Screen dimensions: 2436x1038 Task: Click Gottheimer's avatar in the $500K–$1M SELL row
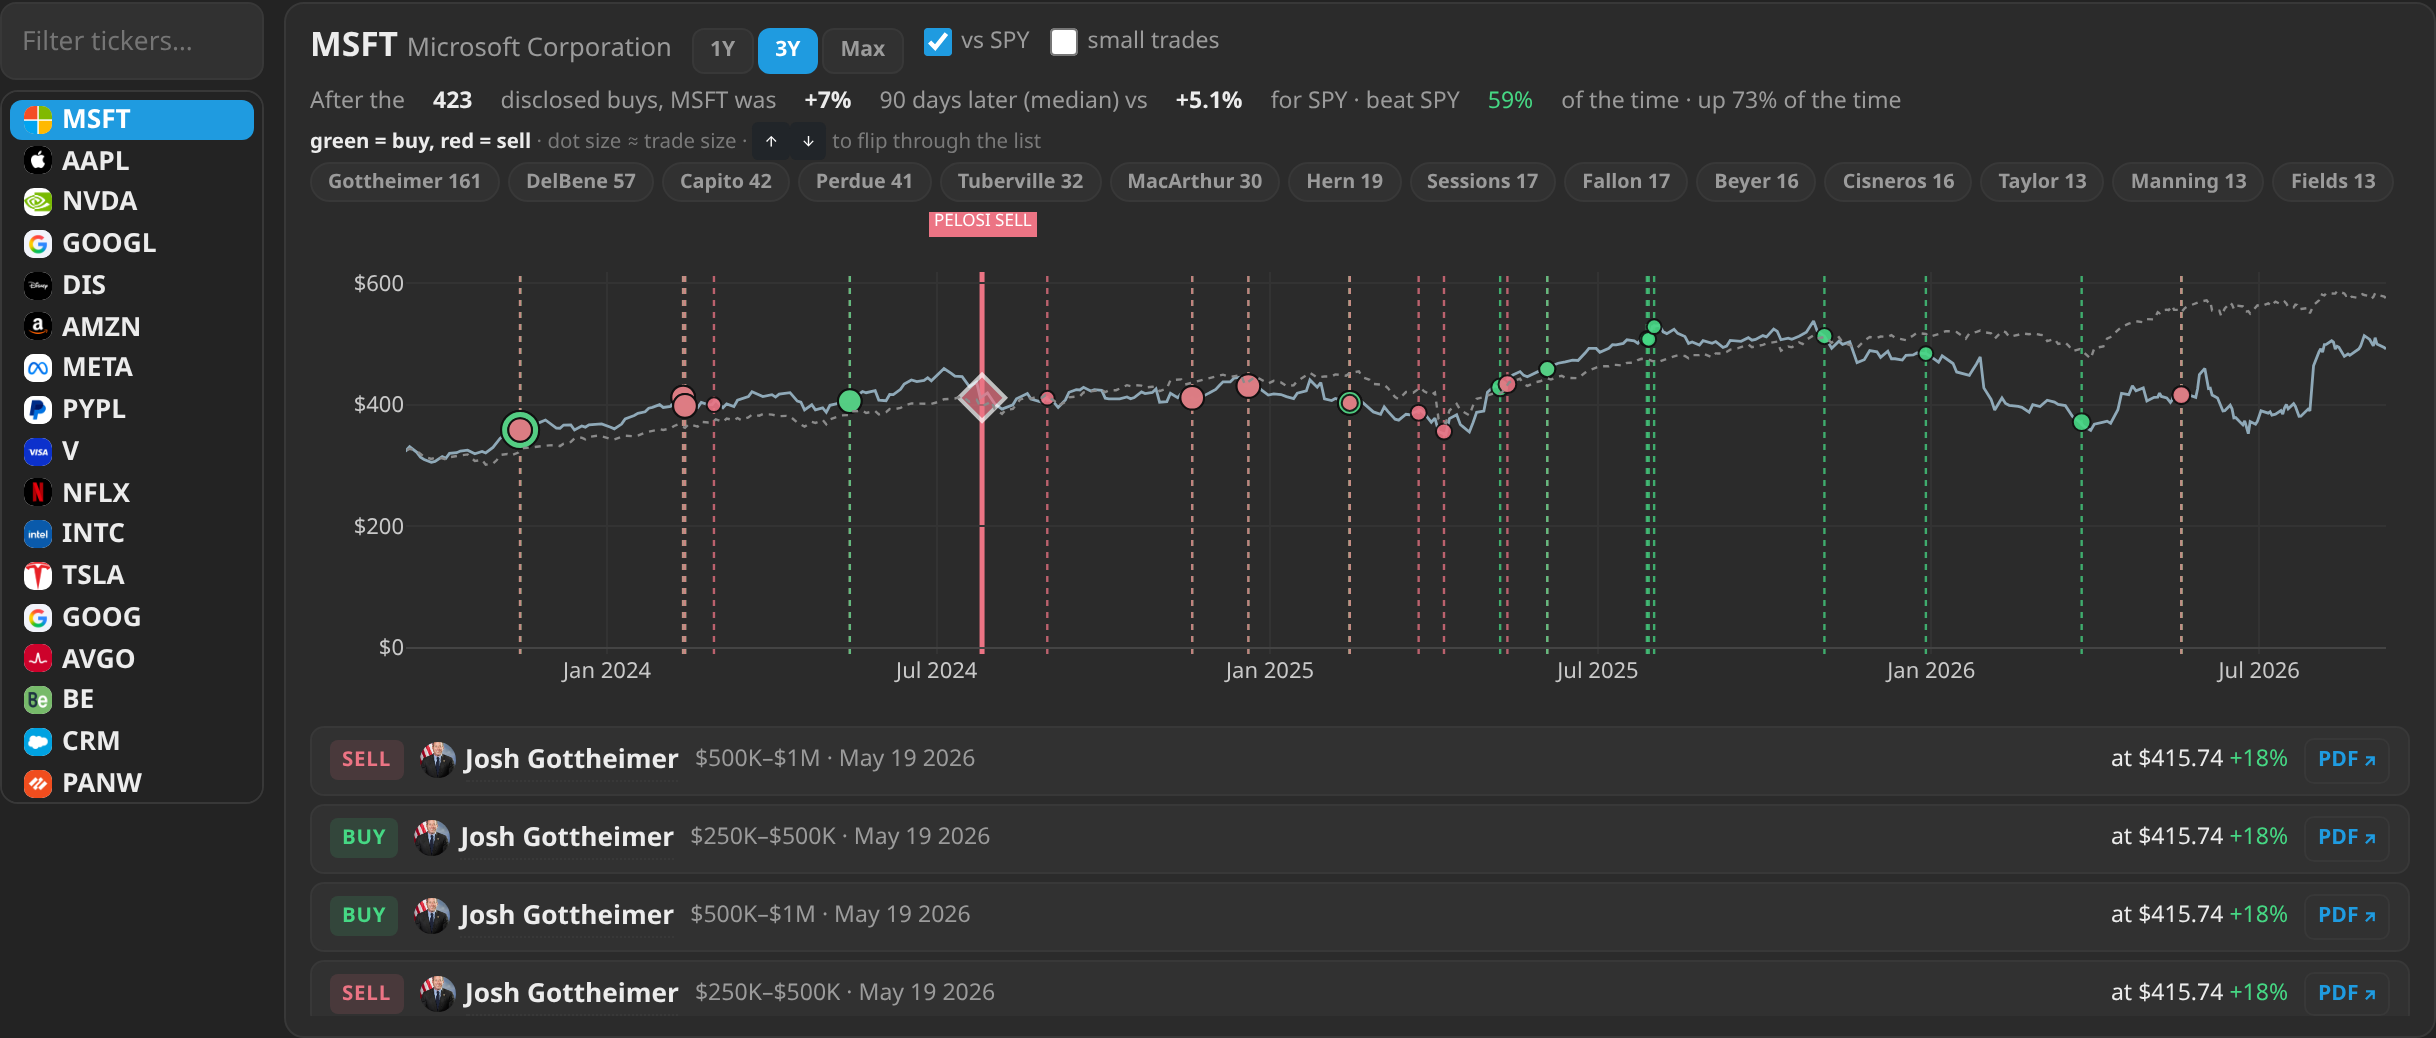[437, 759]
